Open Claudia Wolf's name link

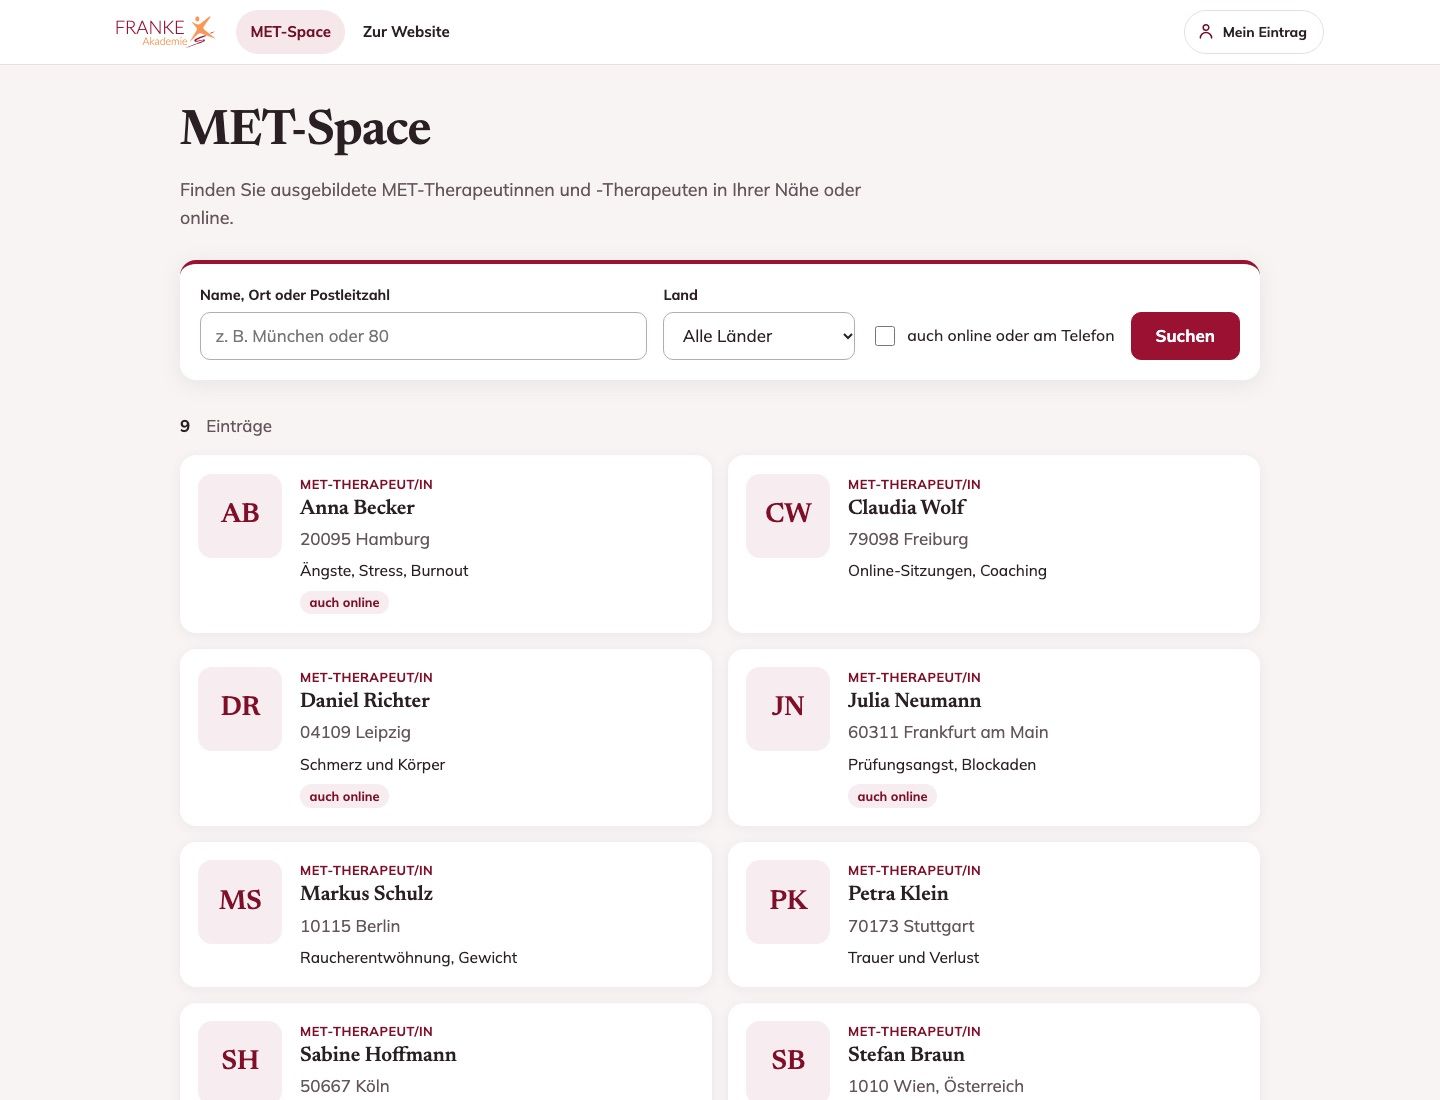point(906,508)
